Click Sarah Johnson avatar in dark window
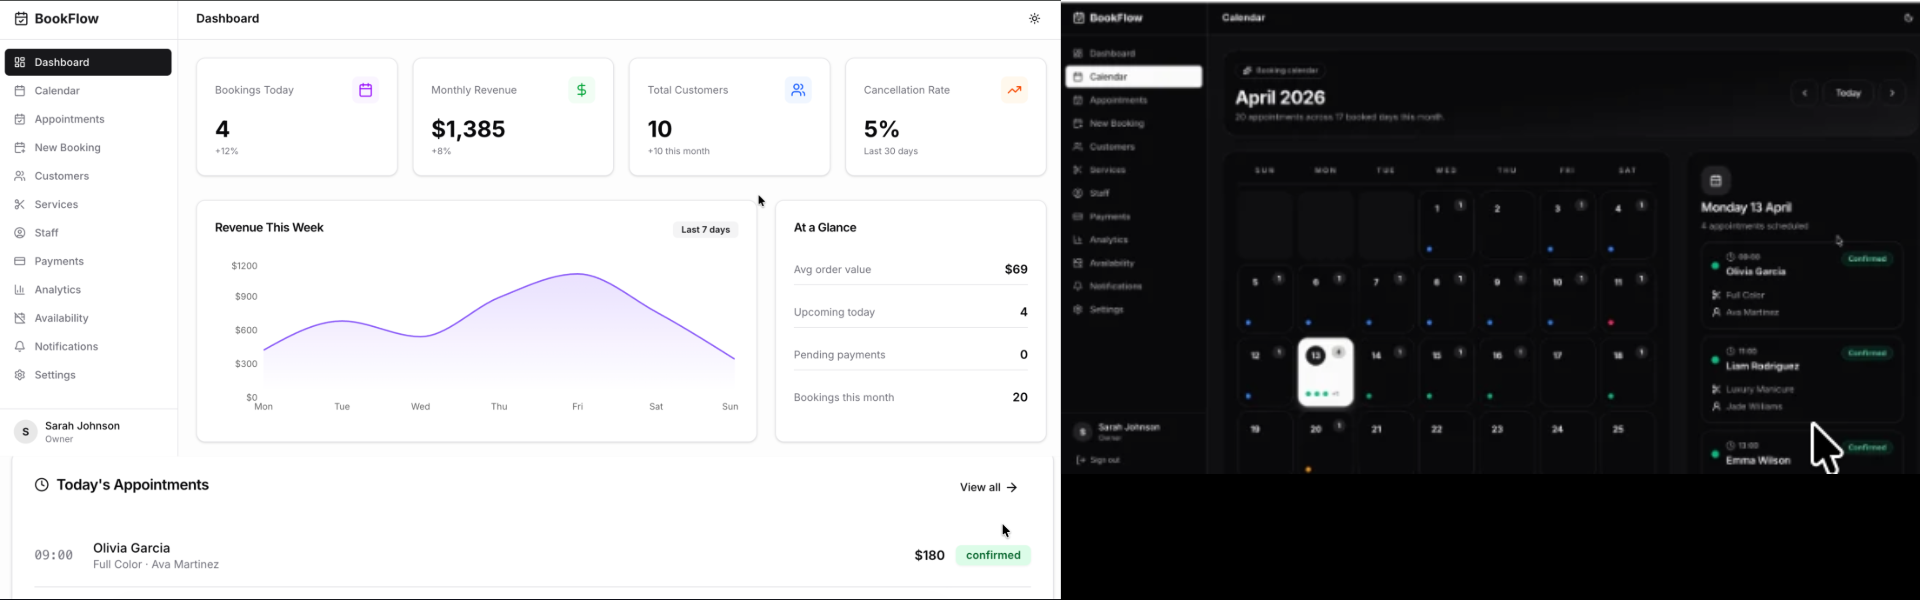The image size is (1920, 600). tap(1082, 432)
